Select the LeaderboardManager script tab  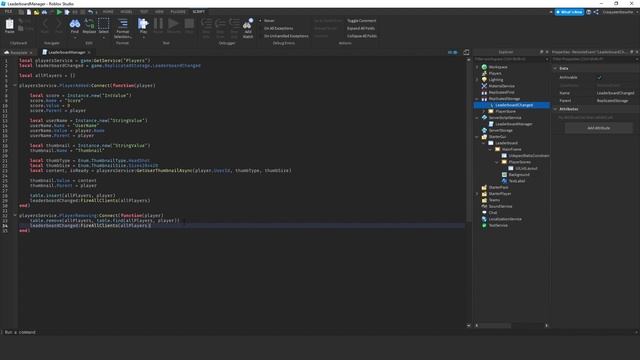pyautogui.click(x=67, y=53)
